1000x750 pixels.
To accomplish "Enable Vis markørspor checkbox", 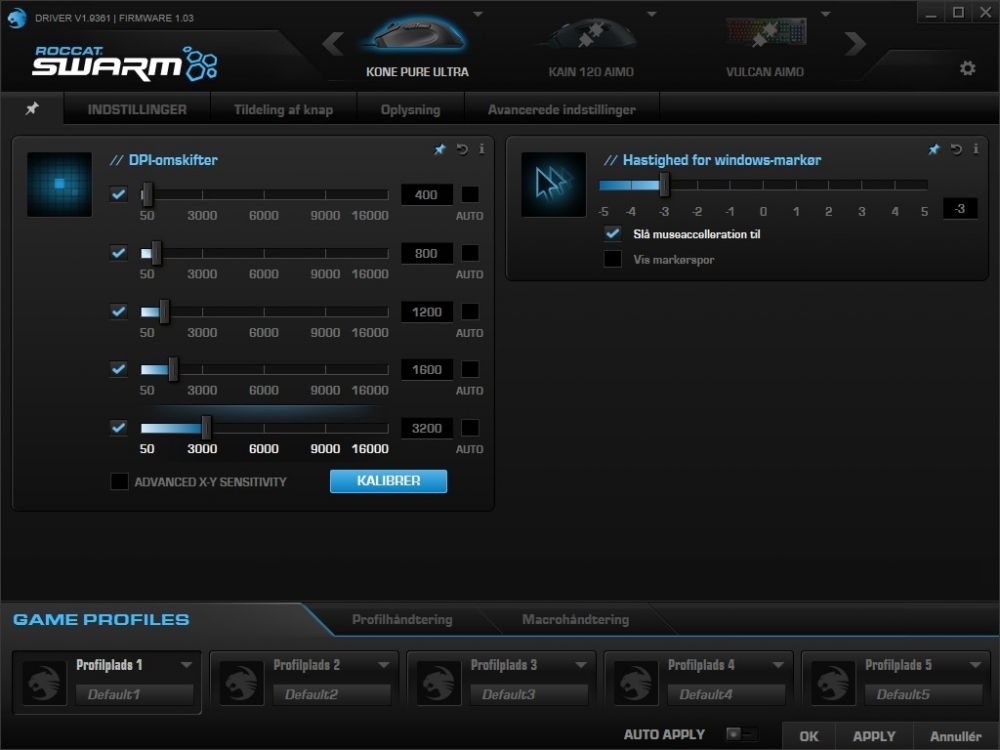I will (612, 259).
